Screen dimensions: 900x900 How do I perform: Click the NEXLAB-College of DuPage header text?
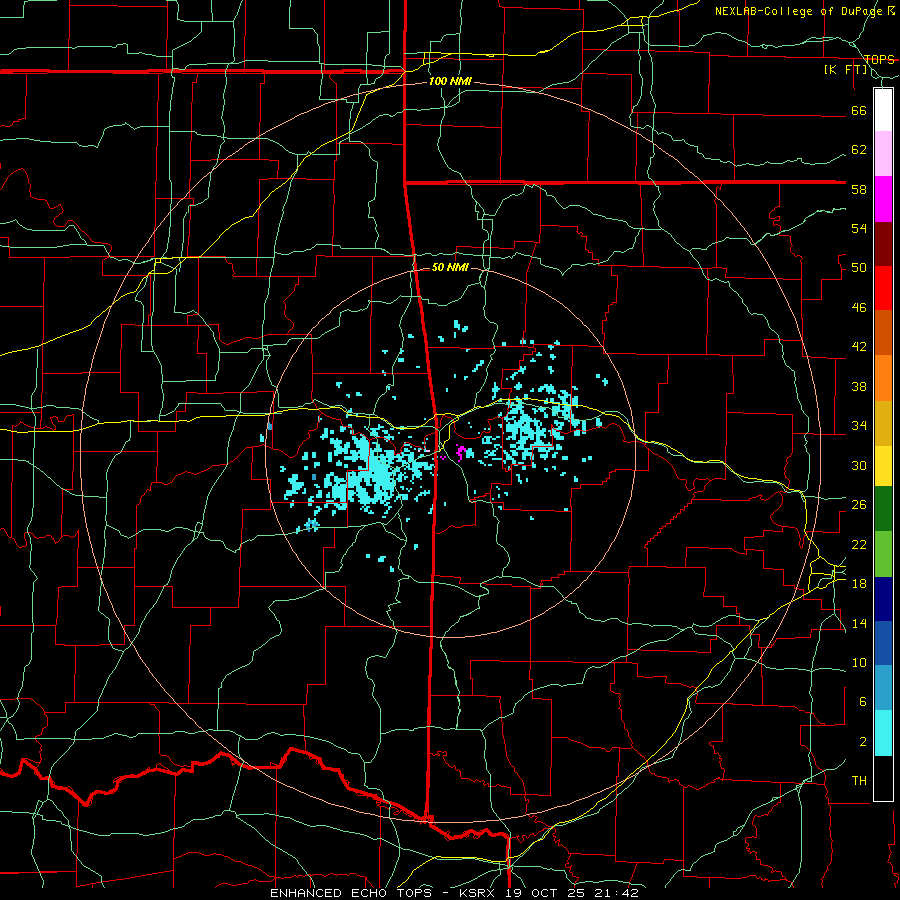(x=797, y=11)
